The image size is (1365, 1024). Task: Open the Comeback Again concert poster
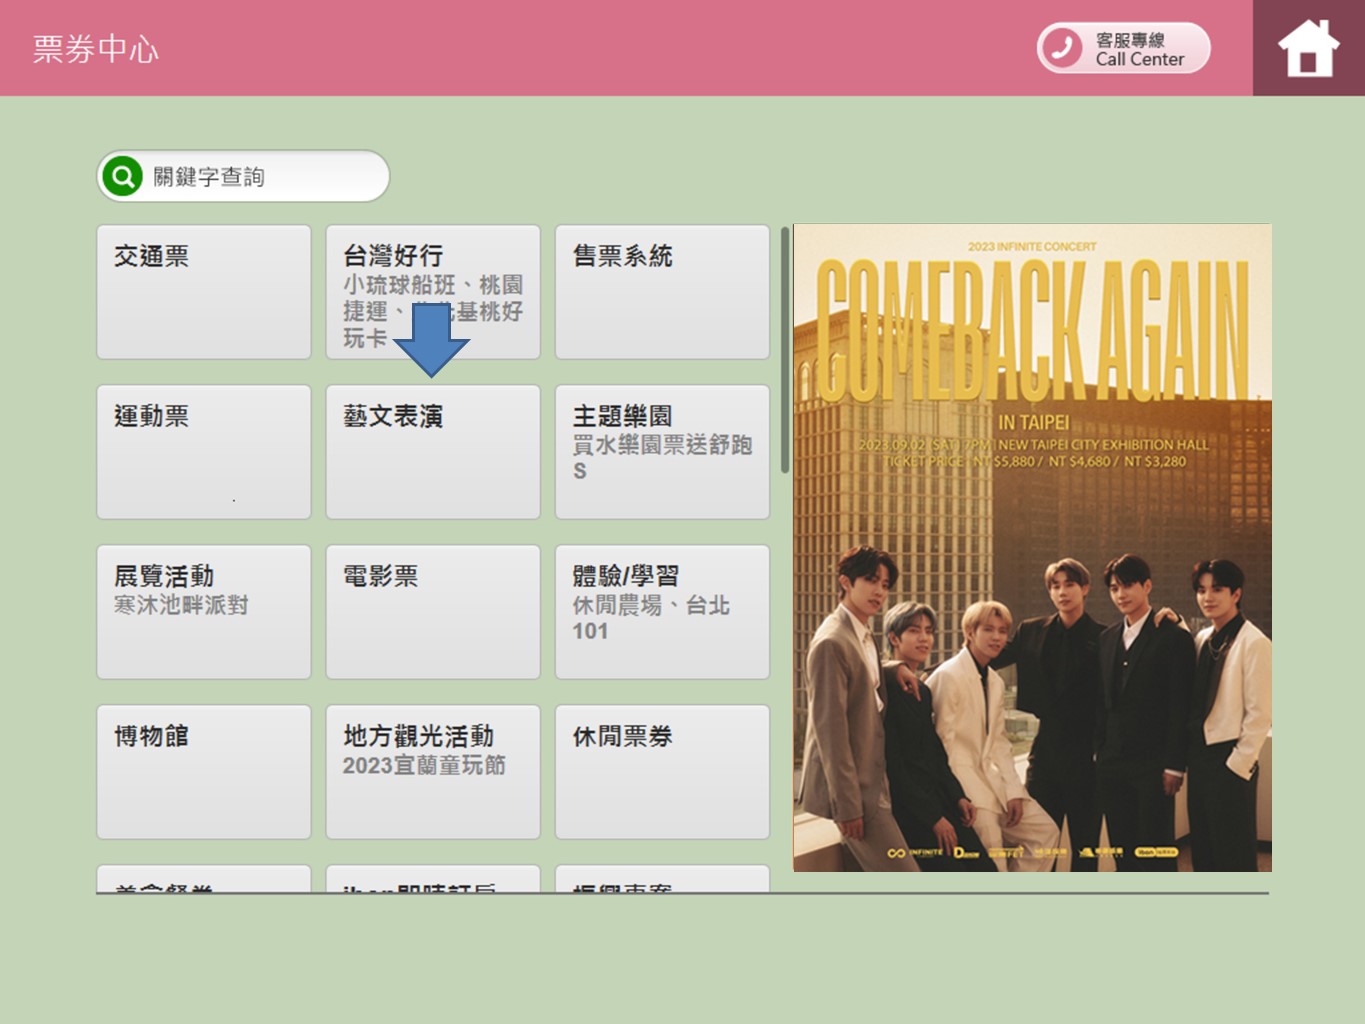tap(1032, 548)
